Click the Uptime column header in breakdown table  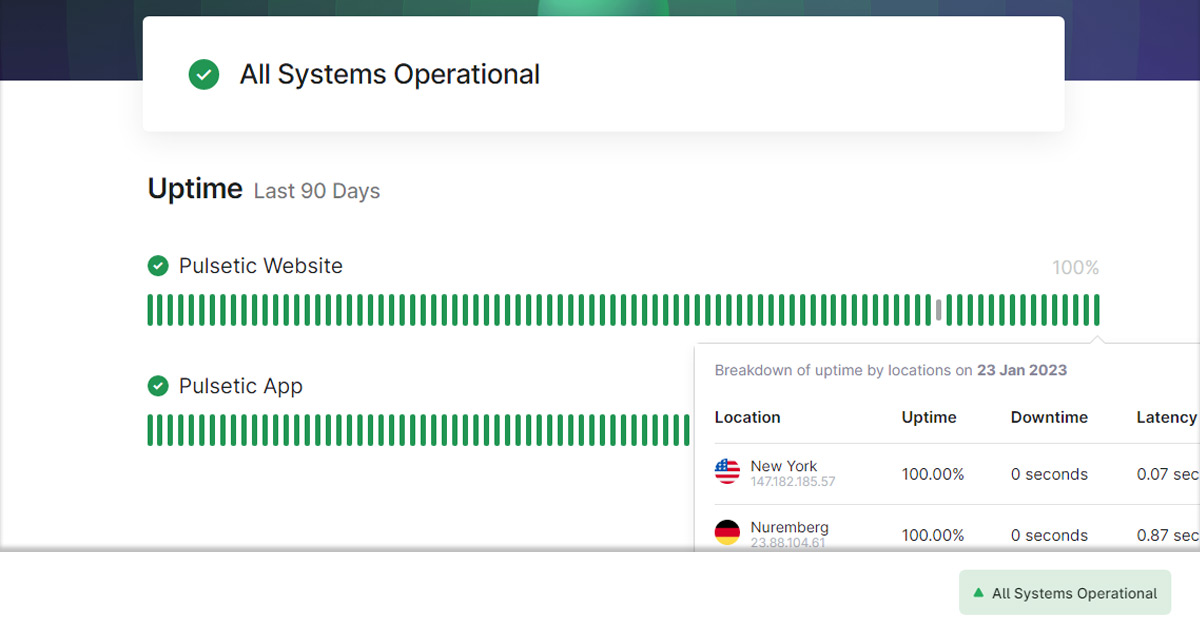929,417
